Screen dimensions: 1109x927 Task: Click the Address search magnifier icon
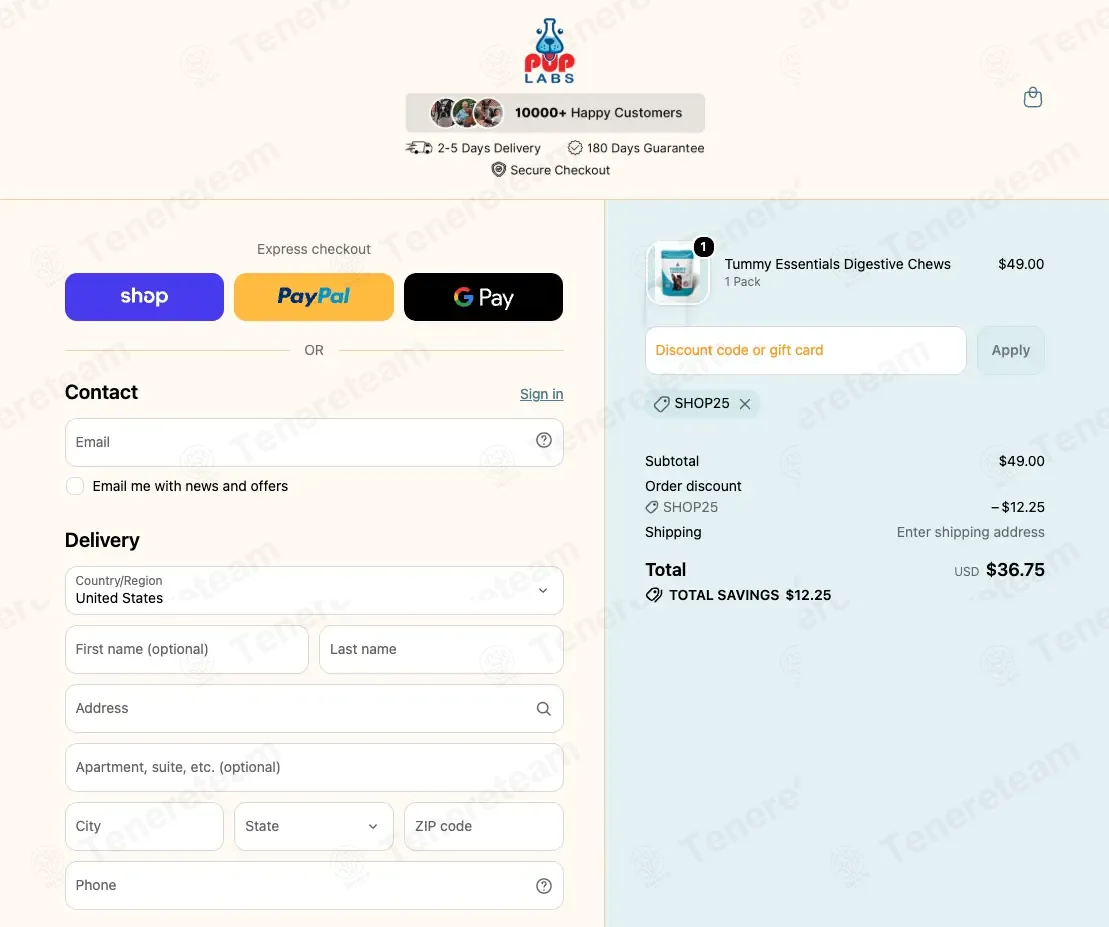(x=543, y=709)
